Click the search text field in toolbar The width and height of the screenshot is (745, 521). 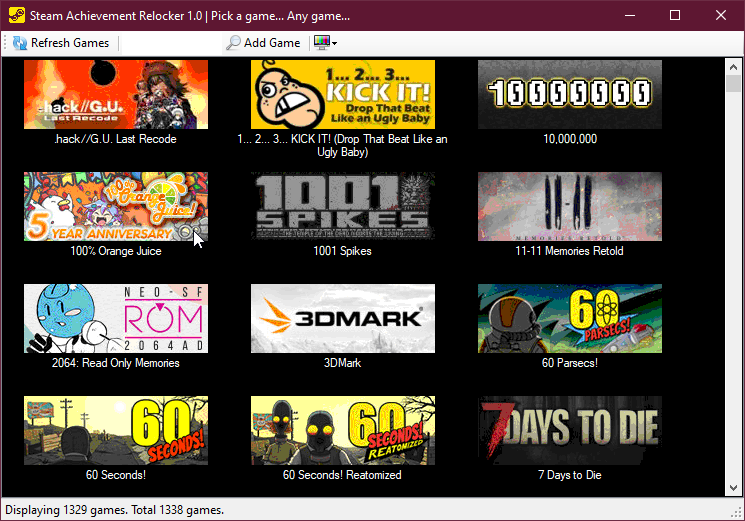coord(171,43)
